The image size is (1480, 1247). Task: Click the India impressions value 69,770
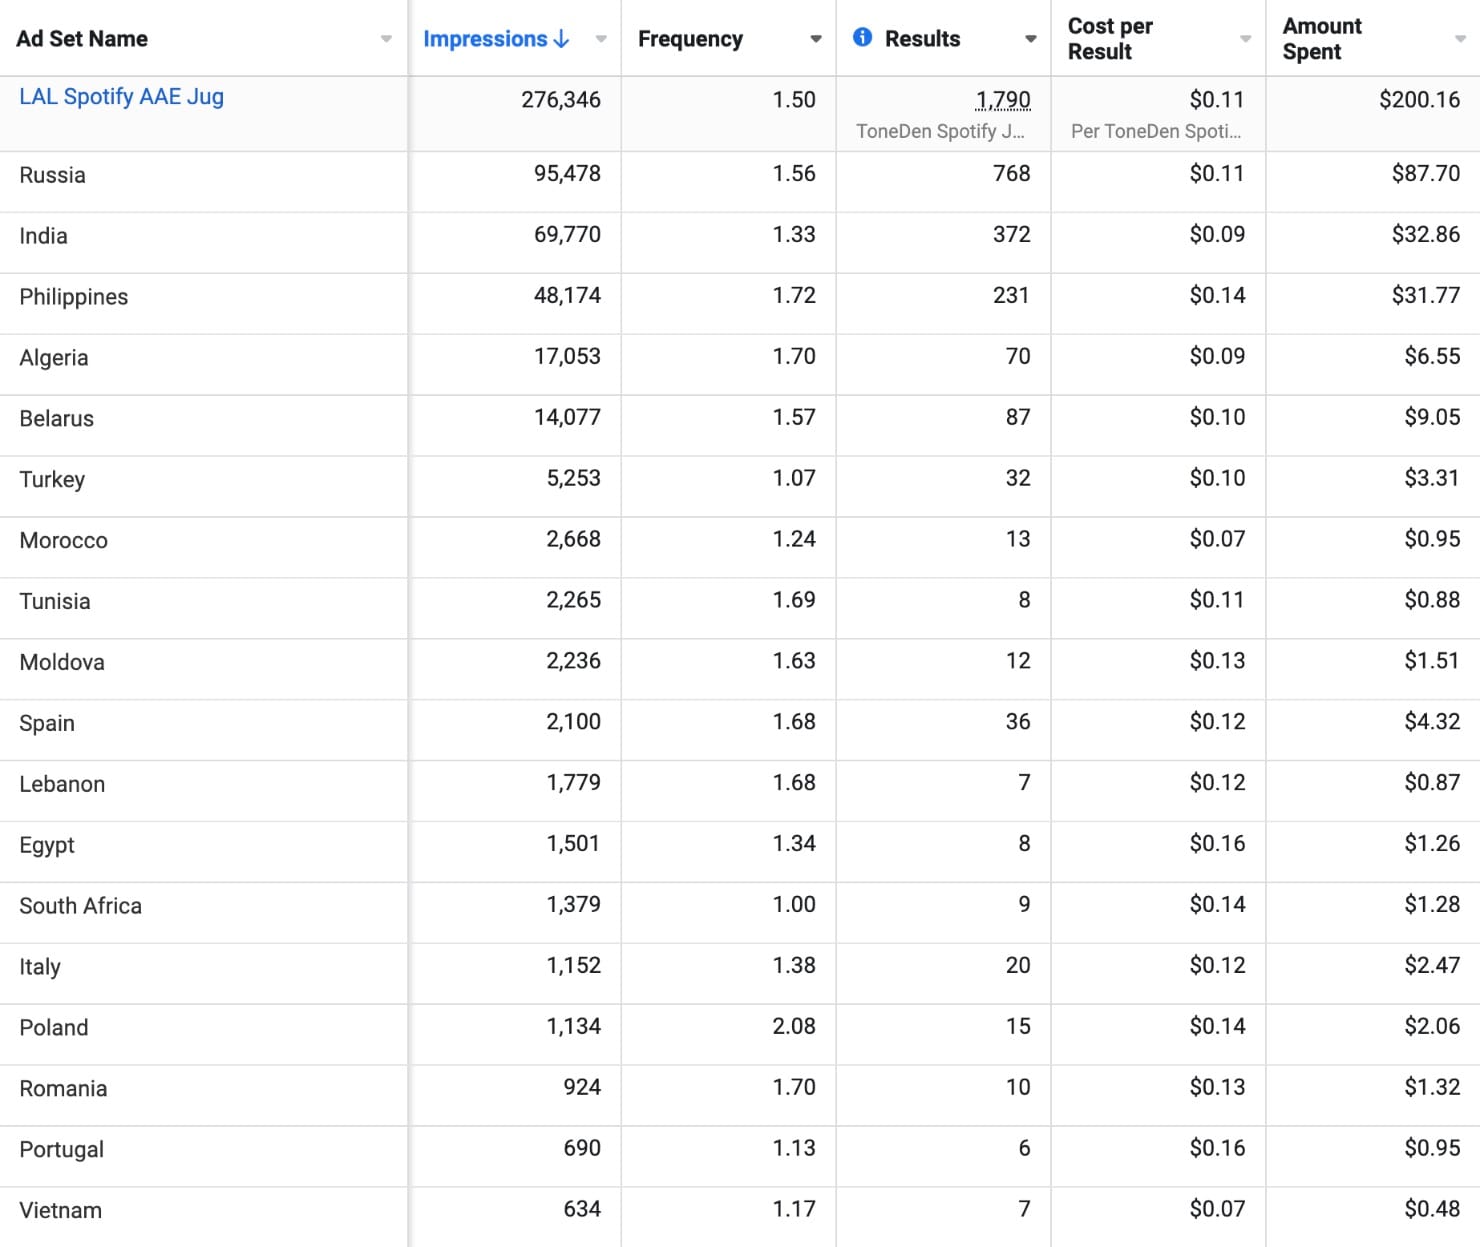567,235
